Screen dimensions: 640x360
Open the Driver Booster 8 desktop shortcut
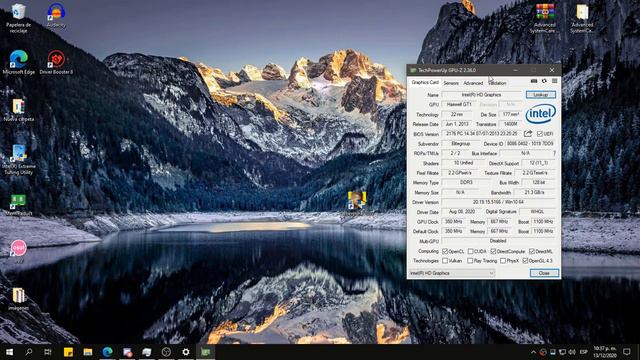click(x=56, y=62)
